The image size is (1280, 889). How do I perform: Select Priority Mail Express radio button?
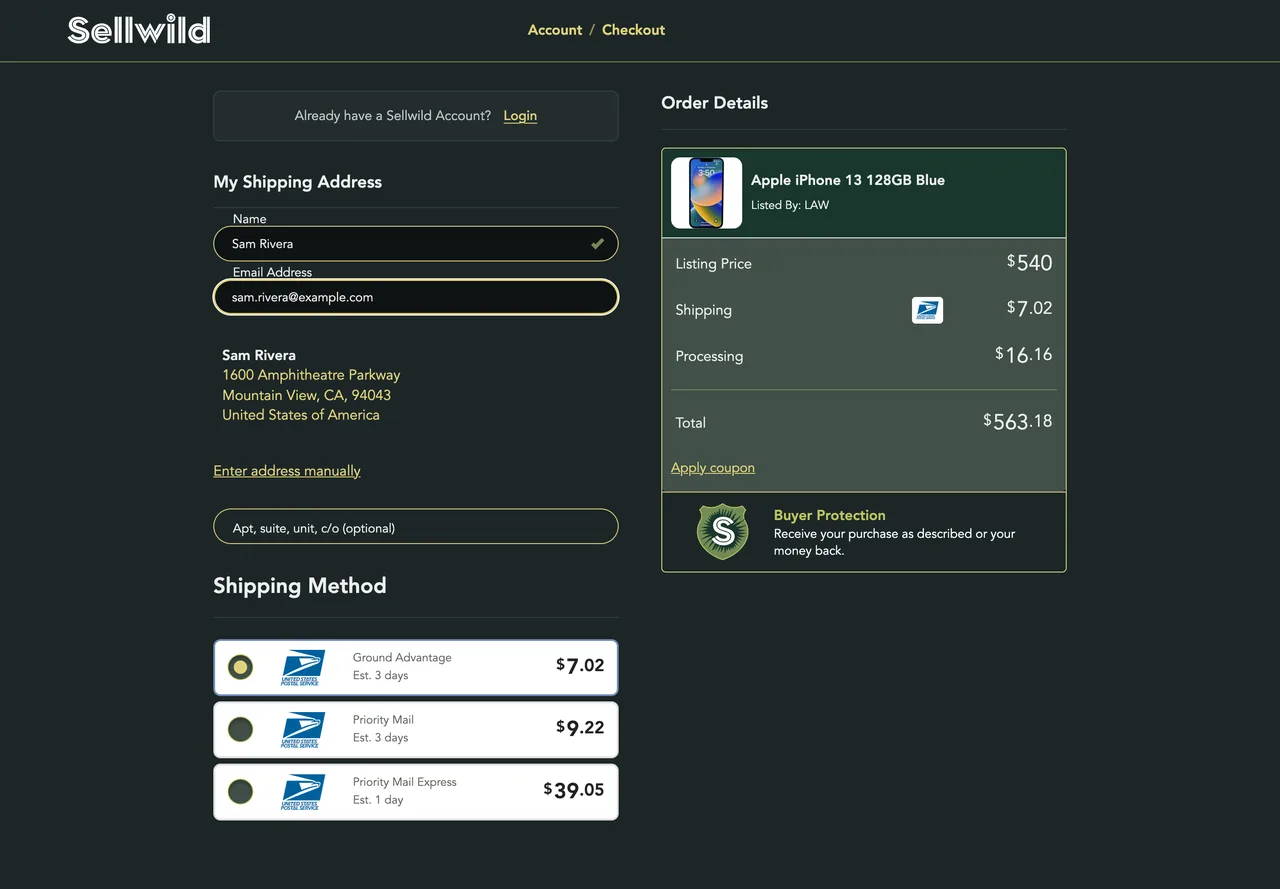point(240,792)
